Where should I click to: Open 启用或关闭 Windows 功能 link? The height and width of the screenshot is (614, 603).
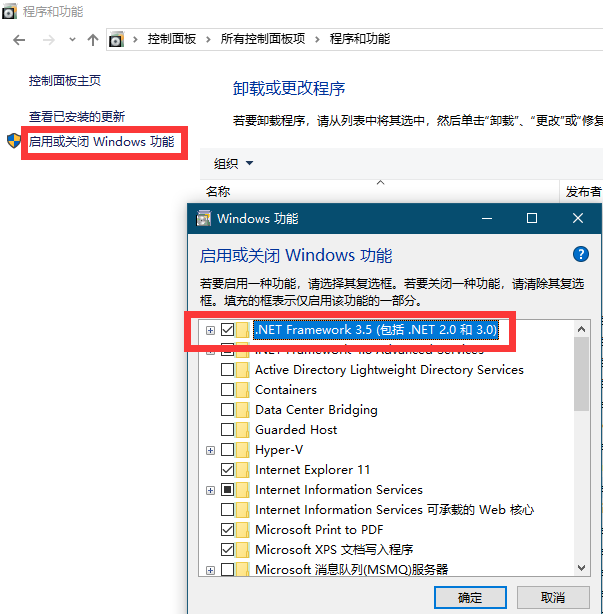coord(101,141)
